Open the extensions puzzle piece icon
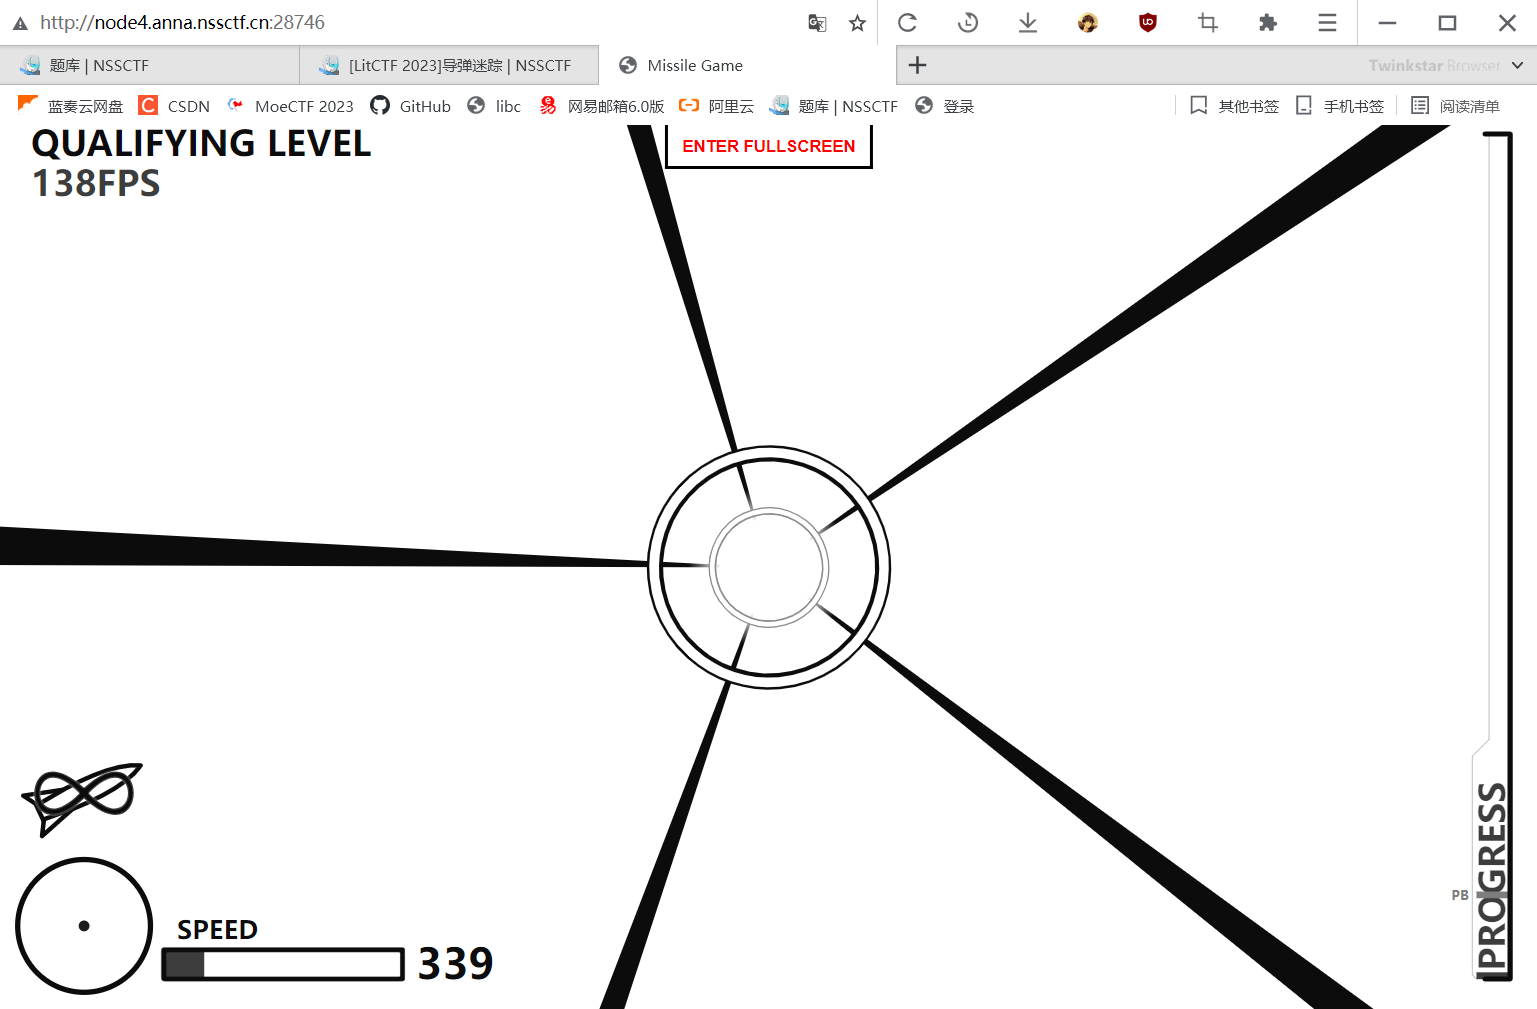The width and height of the screenshot is (1537, 1009). (1267, 23)
